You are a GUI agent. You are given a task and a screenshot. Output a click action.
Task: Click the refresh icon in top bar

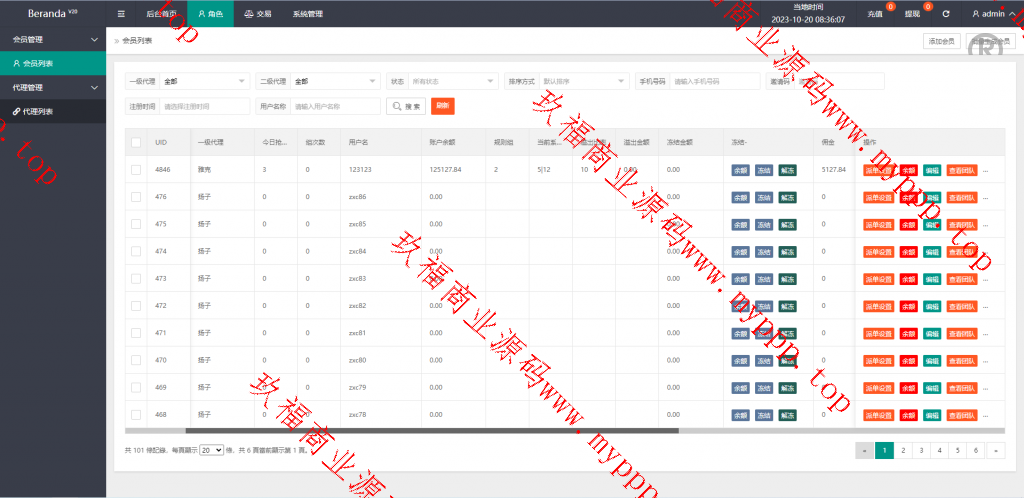(946, 14)
